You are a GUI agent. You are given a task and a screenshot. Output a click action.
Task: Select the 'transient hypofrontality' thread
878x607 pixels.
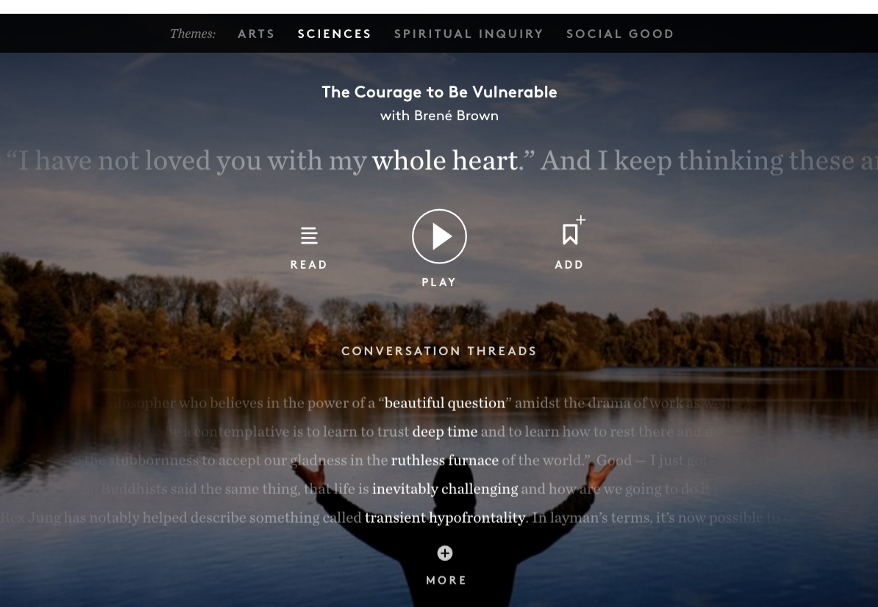[x=445, y=517]
